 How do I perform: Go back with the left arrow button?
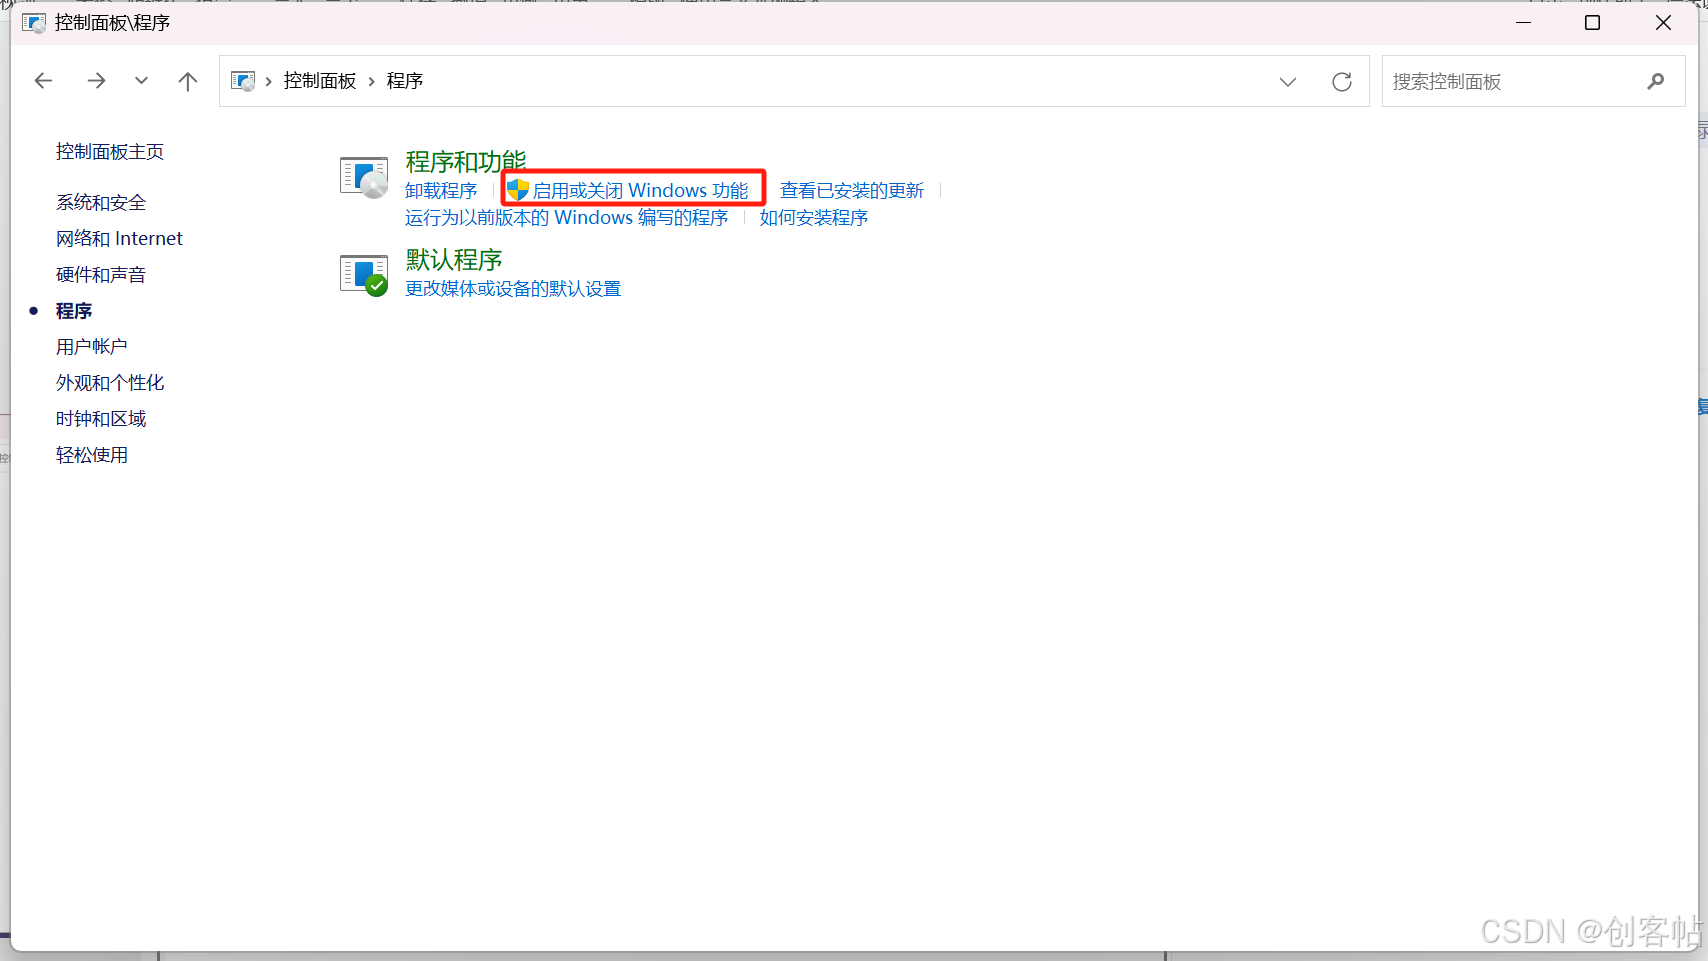point(43,81)
